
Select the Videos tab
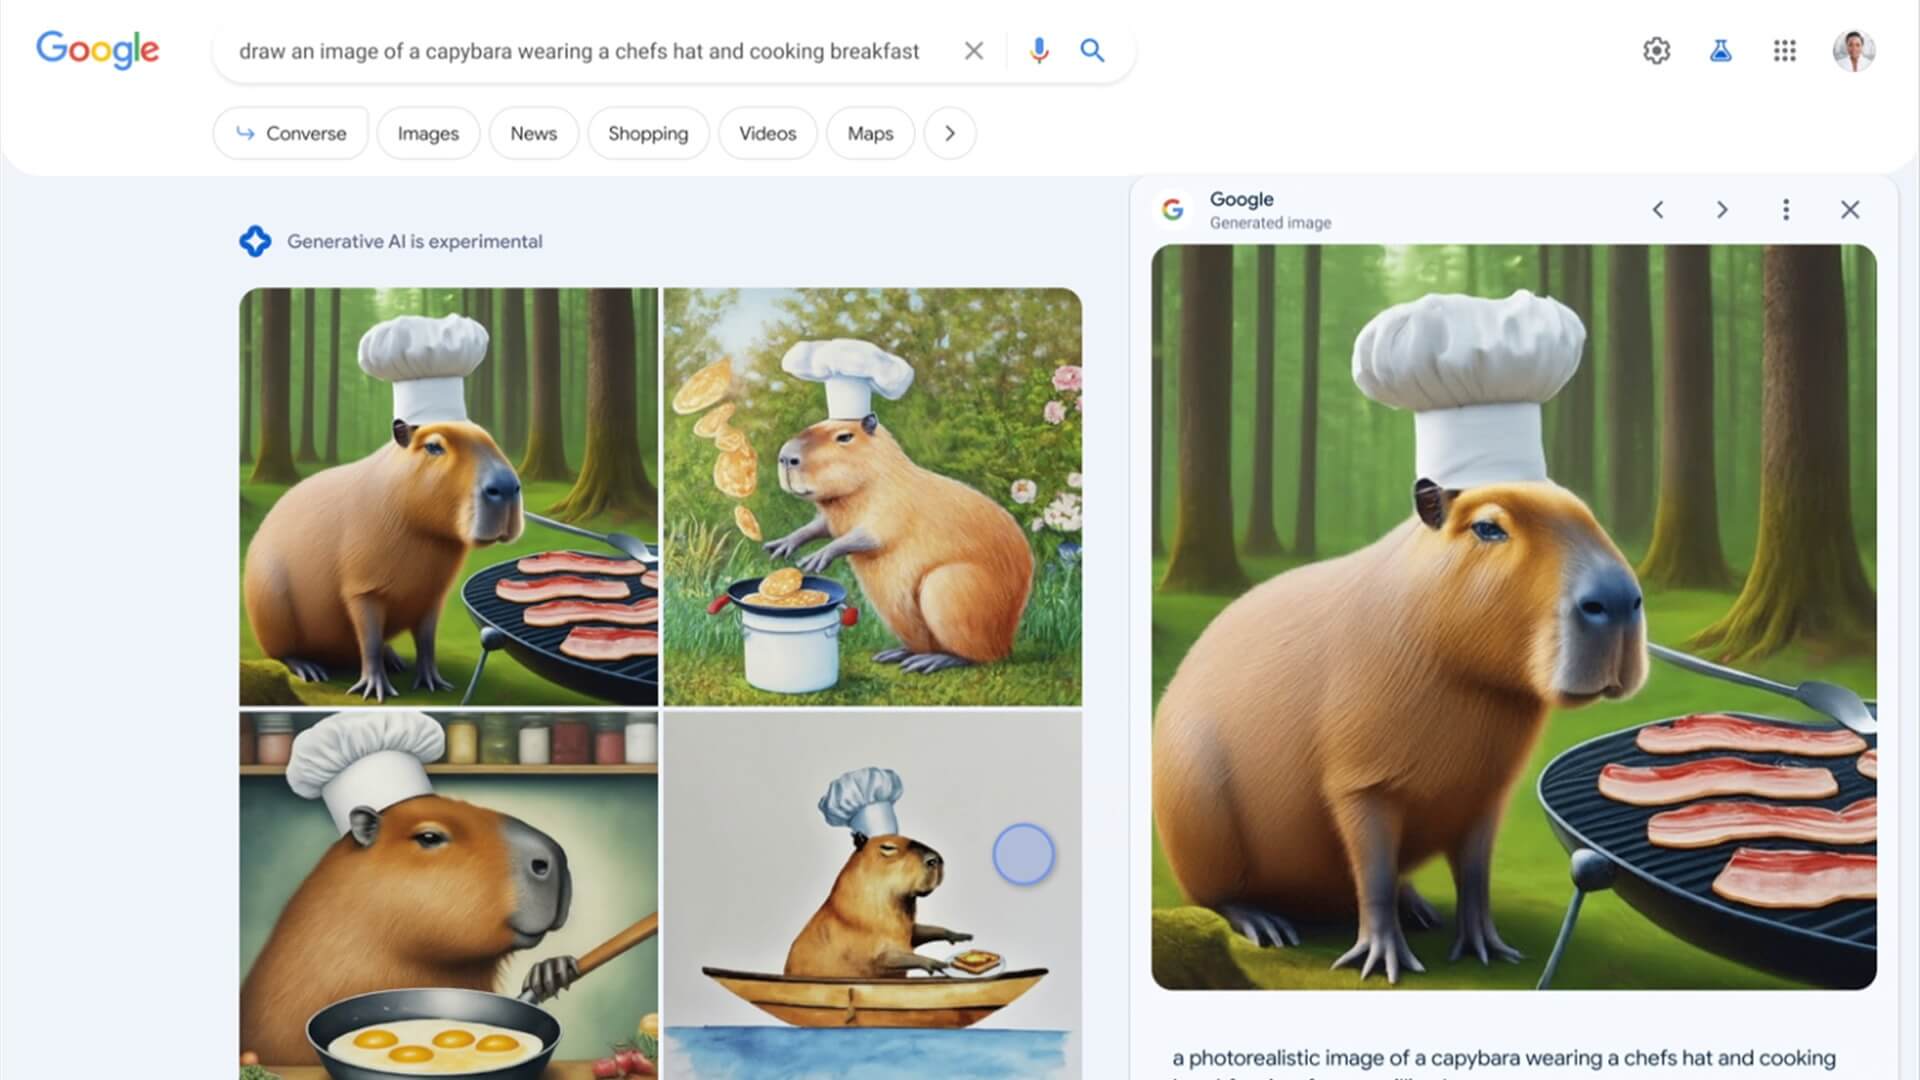(767, 132)
